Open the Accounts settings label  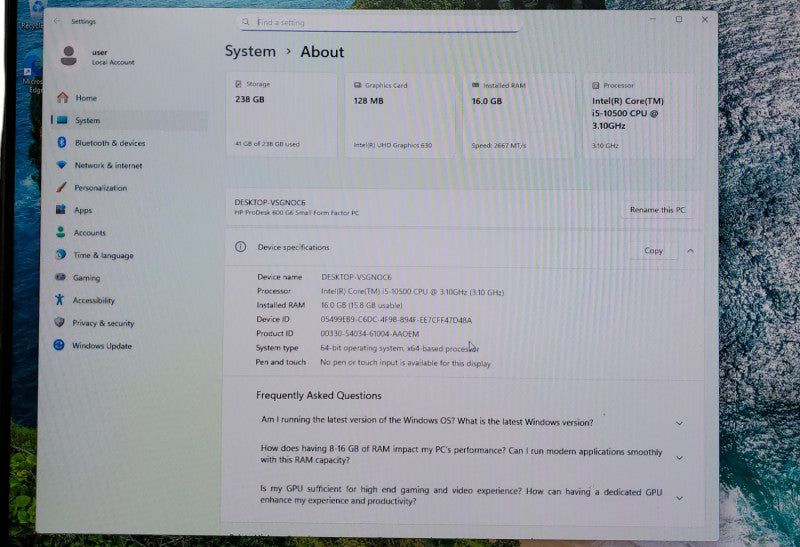pyautogui.click(x=90, y=233)
